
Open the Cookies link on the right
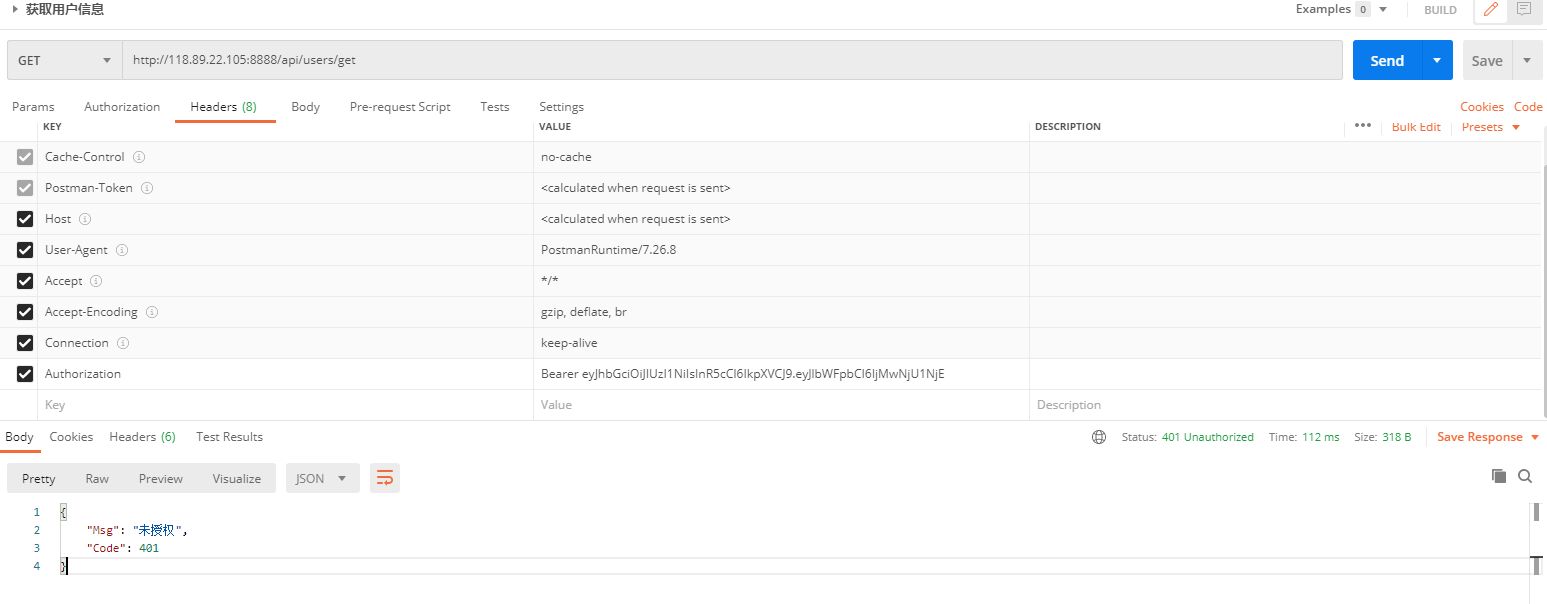tap(1481, 107)
